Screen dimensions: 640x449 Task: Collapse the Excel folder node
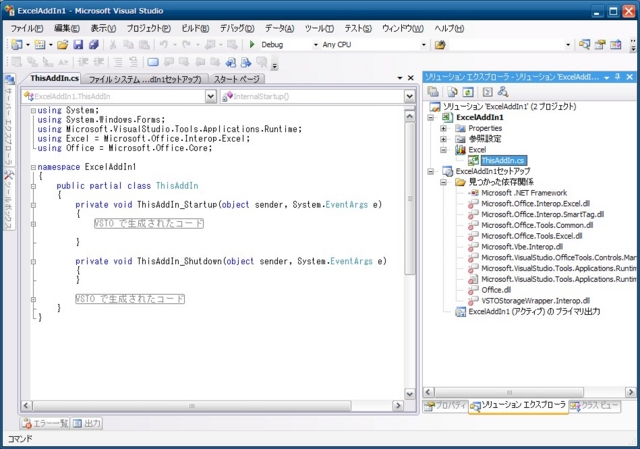pos(443,150)
